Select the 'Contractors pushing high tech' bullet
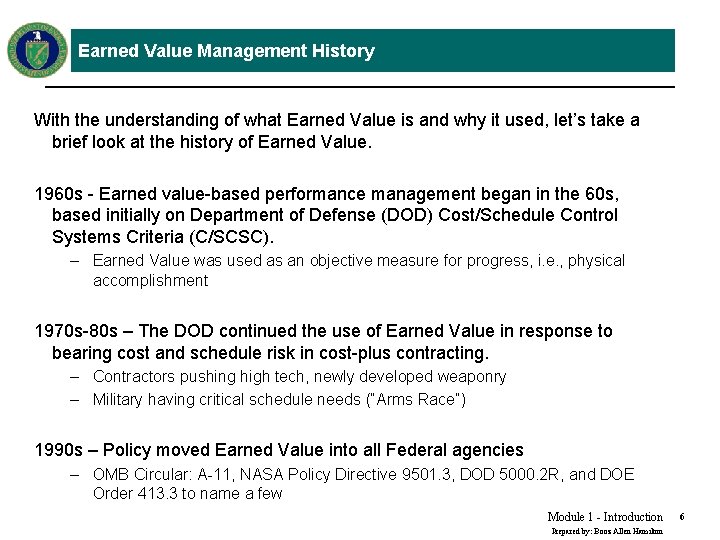This screenshot has width=720, height=540. [299, 377]
